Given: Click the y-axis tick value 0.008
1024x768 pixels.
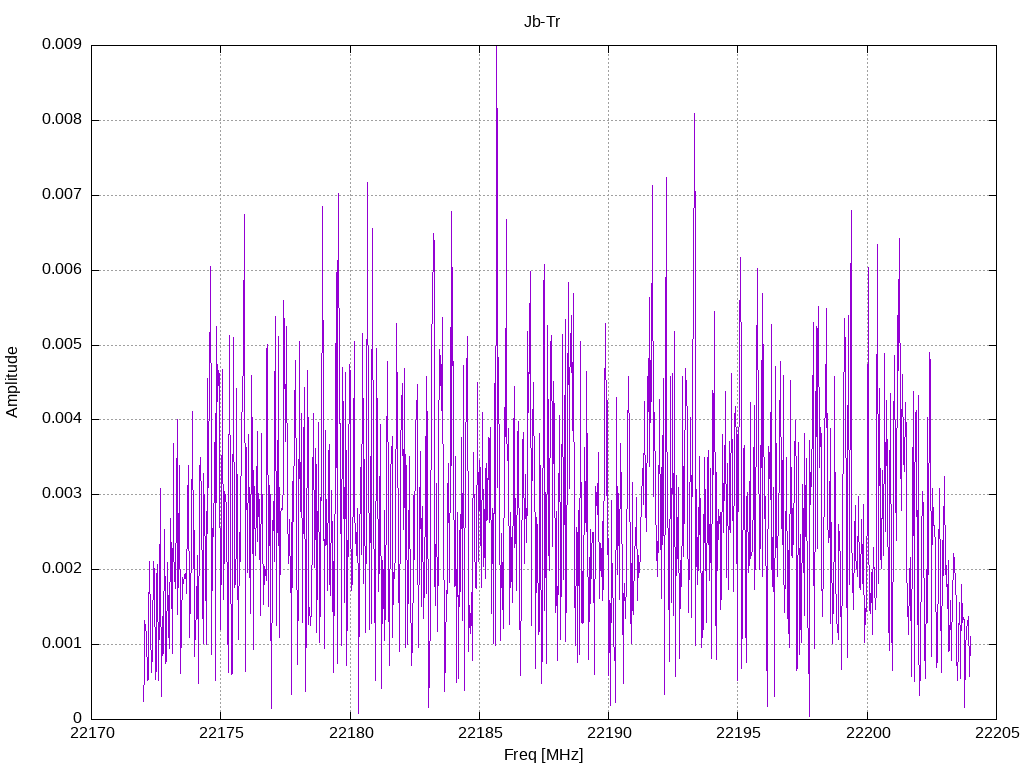Looking at the screenshot, I should coord(61,119).
